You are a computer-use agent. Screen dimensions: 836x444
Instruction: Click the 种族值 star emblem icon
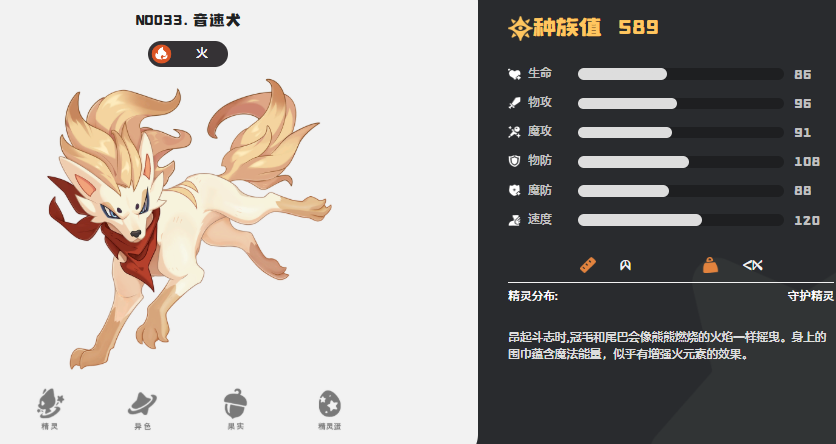tap(519, 28)
